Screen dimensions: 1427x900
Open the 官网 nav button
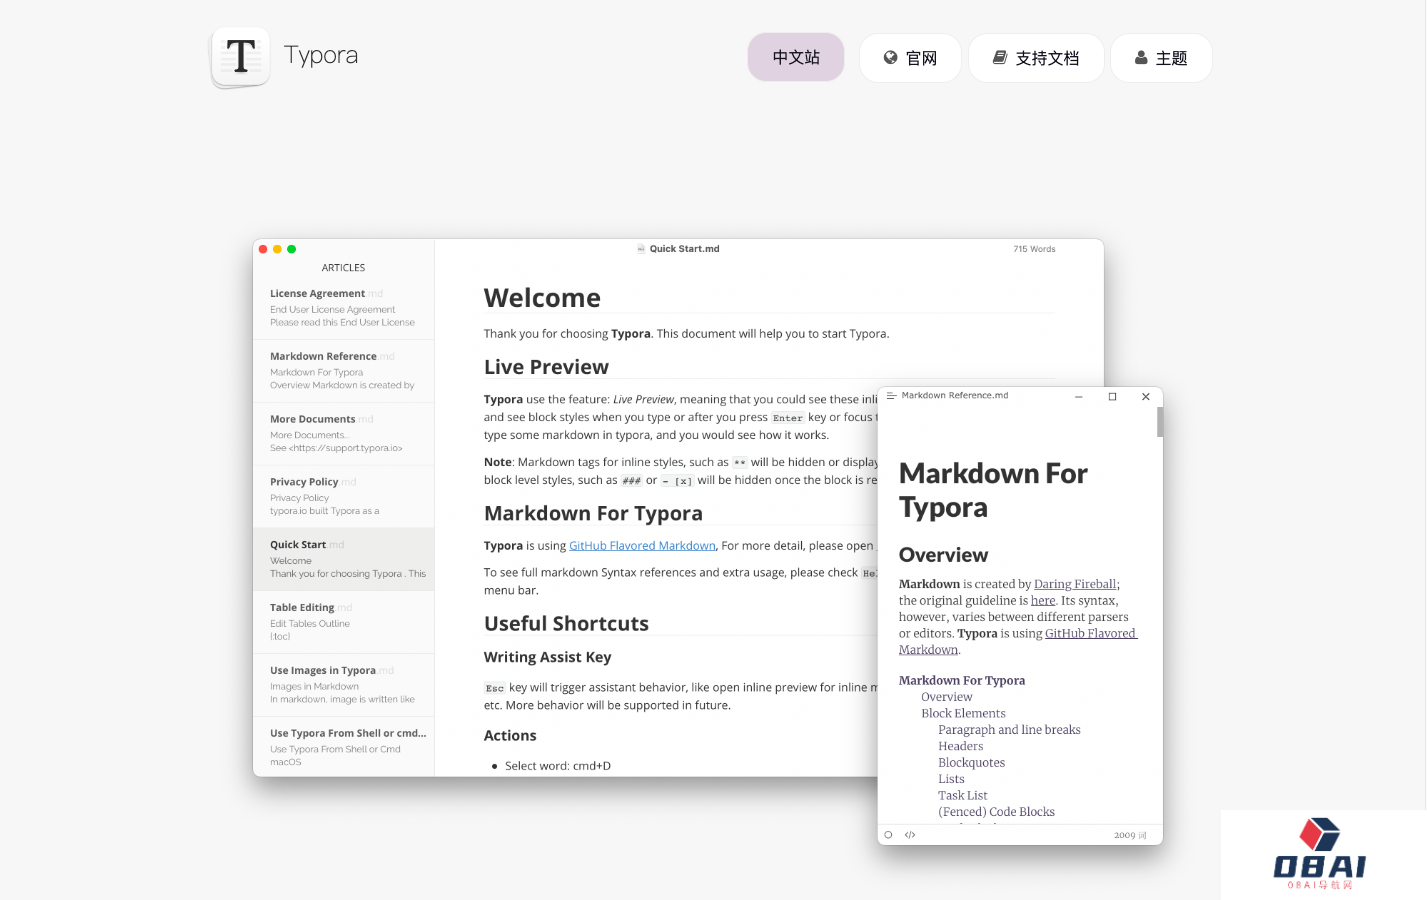coord(910,58)
